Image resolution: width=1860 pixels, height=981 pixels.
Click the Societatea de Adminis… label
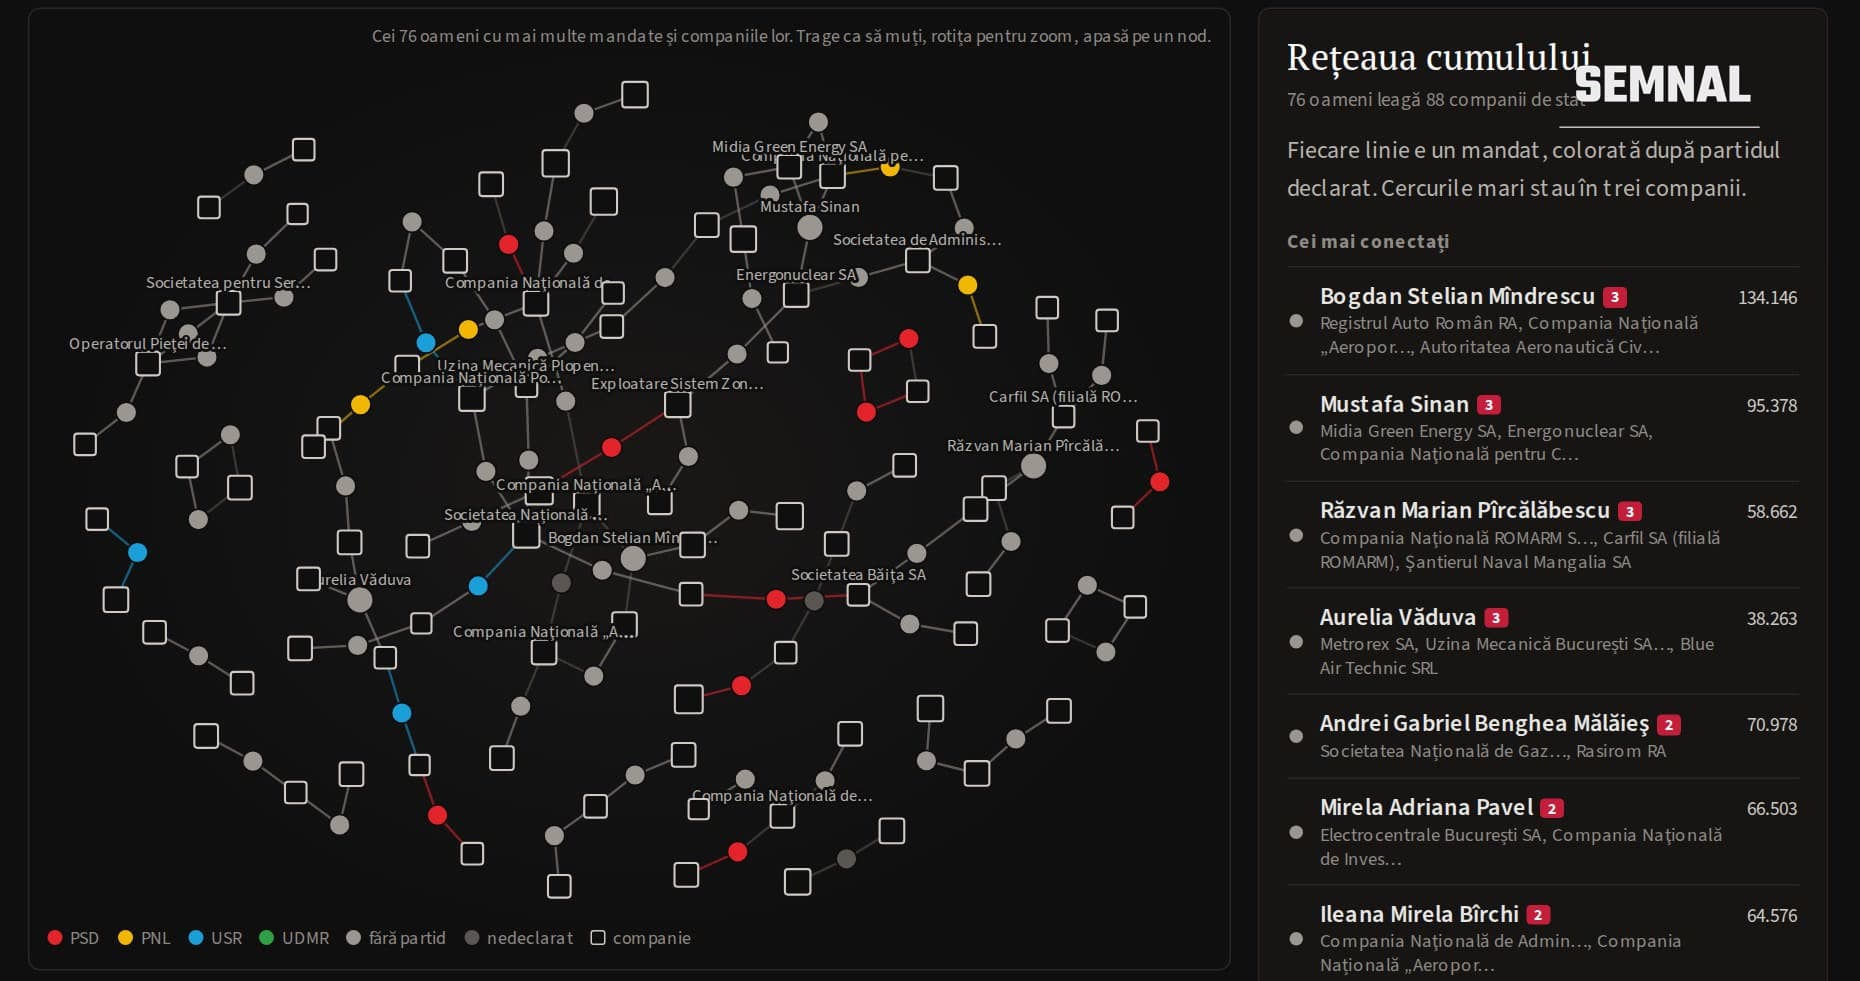[x=917, y=240]
